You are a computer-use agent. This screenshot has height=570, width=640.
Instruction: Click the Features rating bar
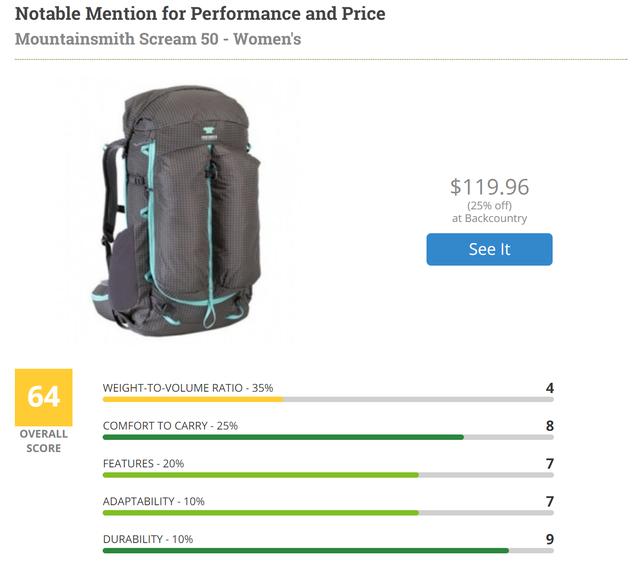328,474
